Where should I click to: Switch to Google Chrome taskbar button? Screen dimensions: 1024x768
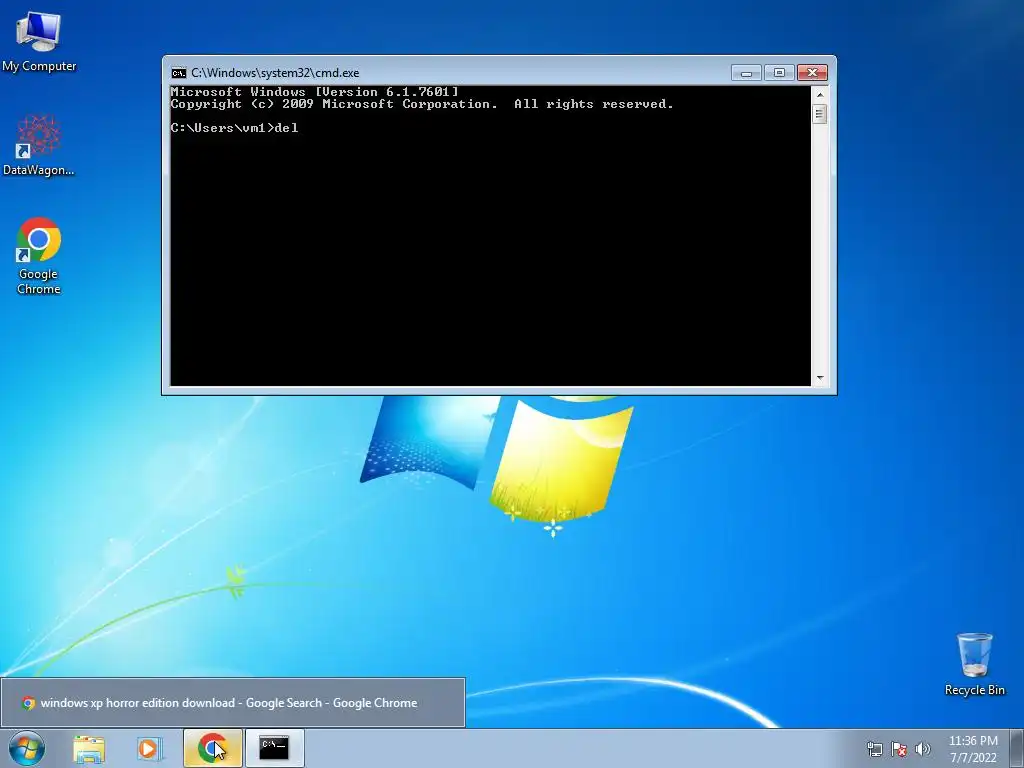213,748
